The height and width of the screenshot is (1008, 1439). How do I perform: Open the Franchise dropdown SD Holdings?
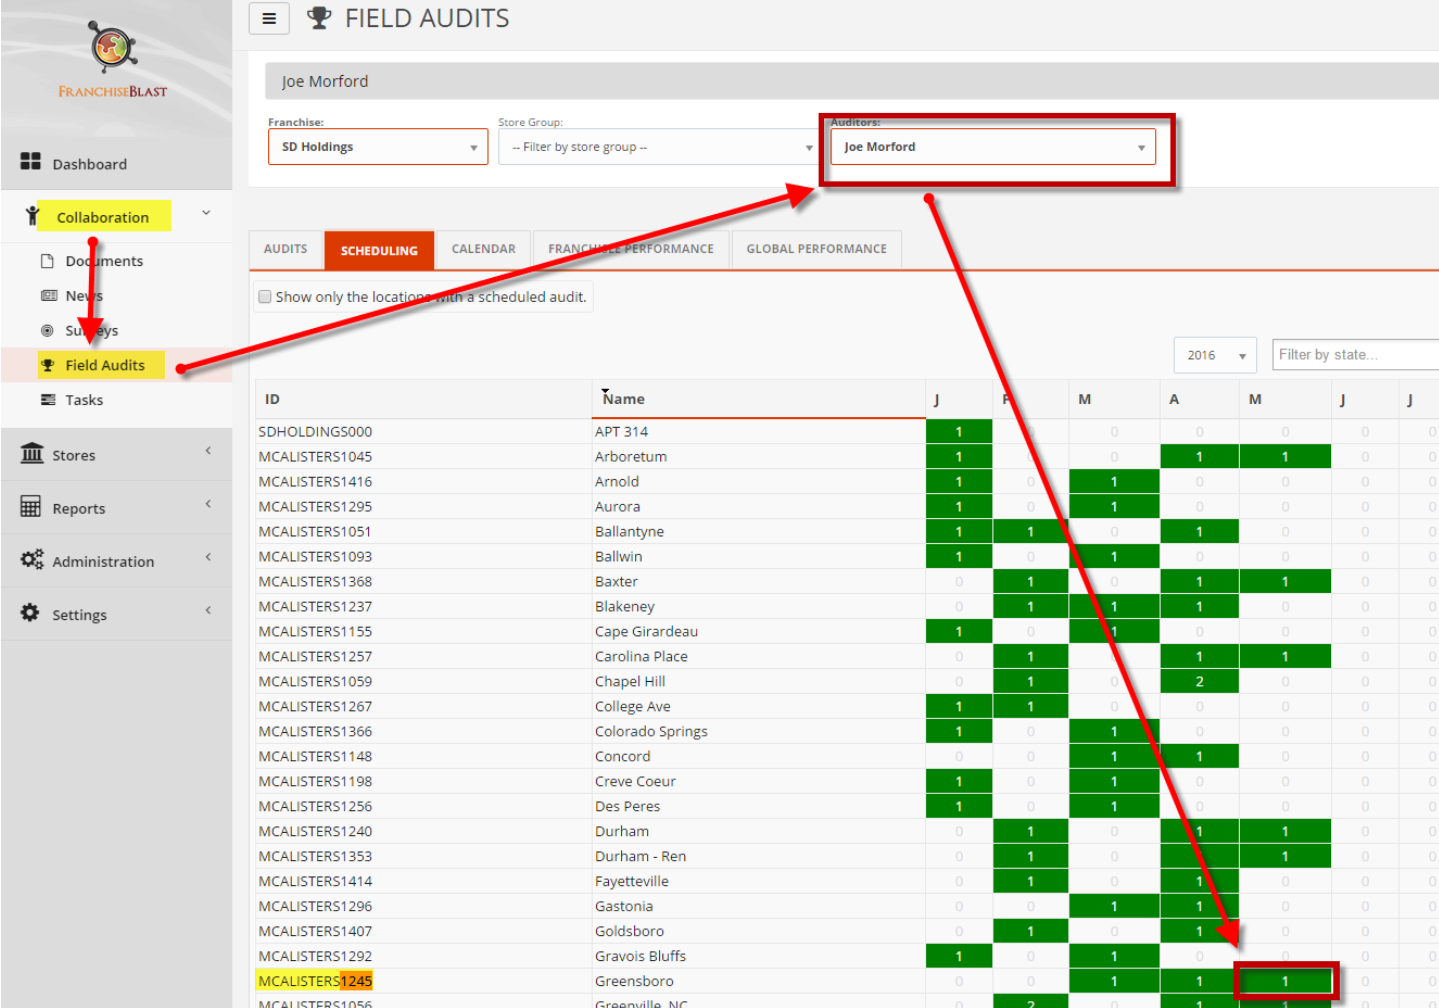pos(378,147)
